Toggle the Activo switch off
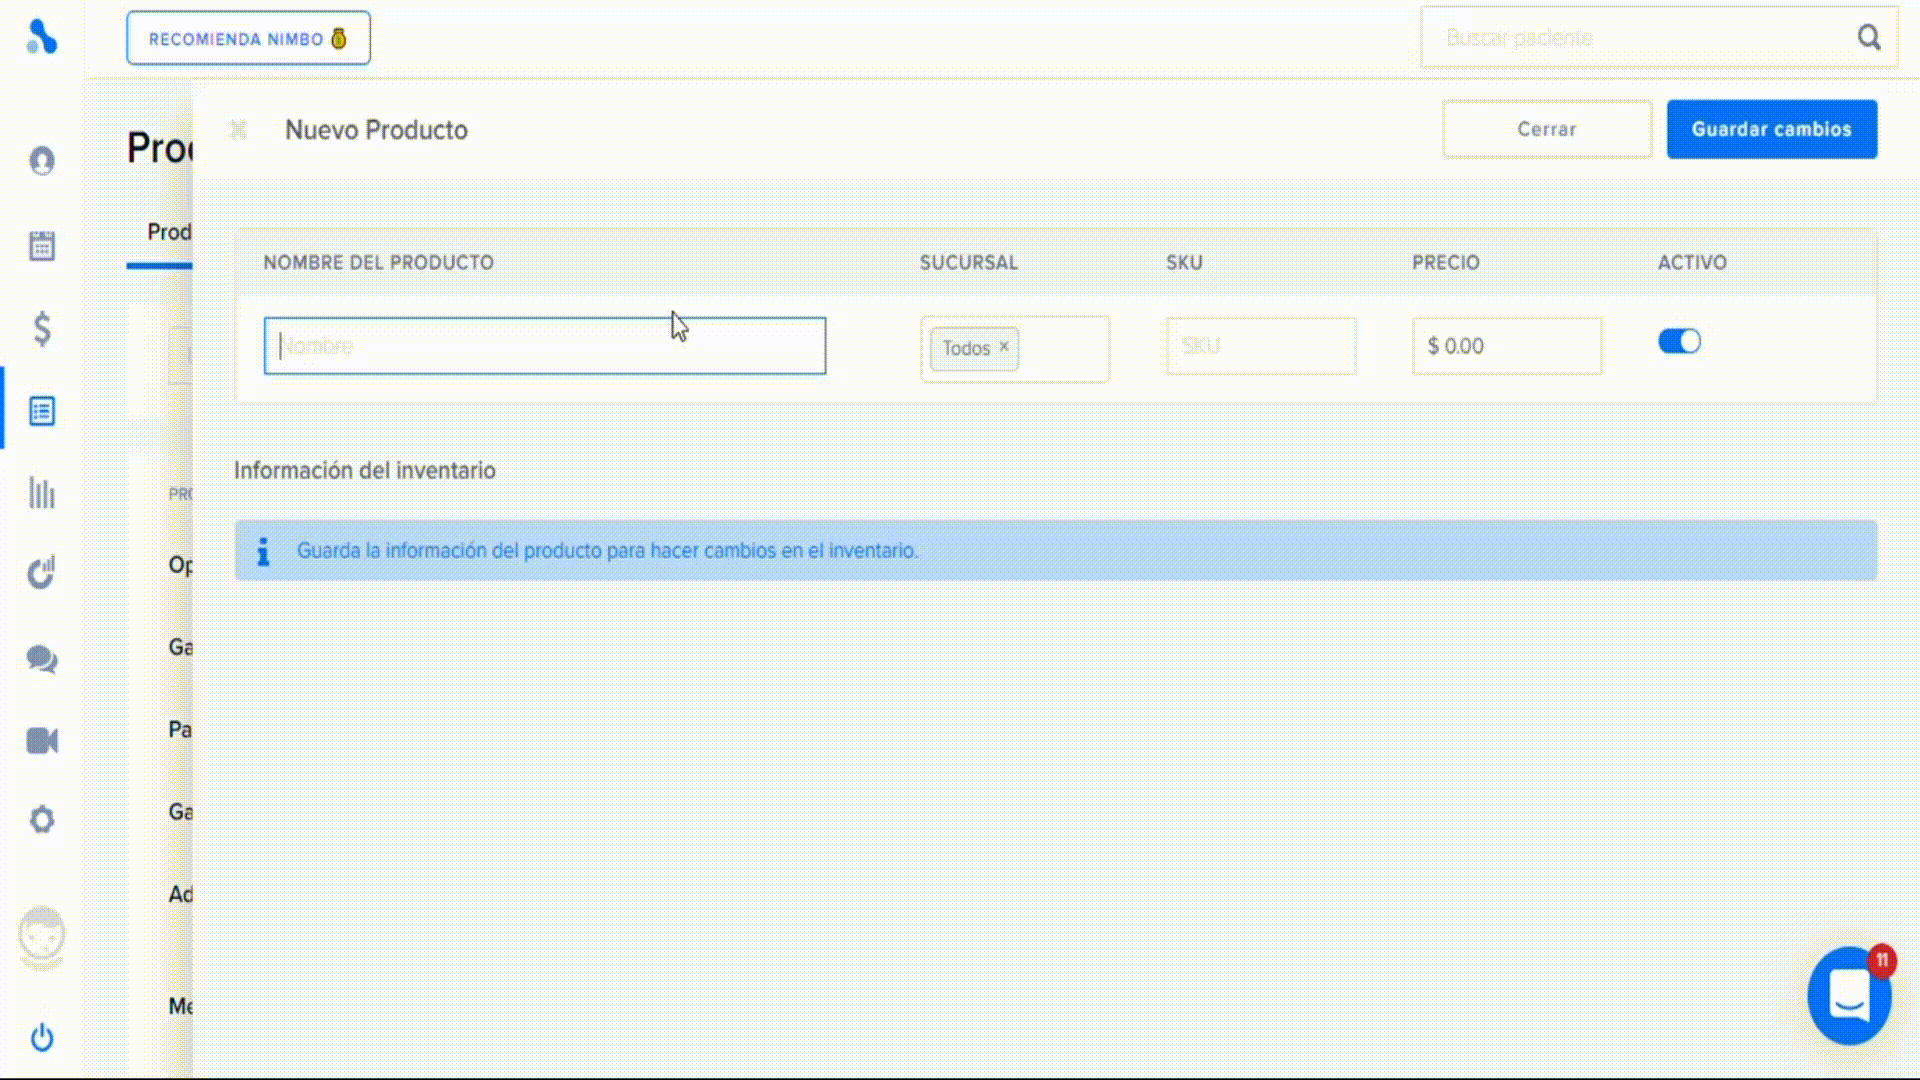 [x=1679, y=342]
